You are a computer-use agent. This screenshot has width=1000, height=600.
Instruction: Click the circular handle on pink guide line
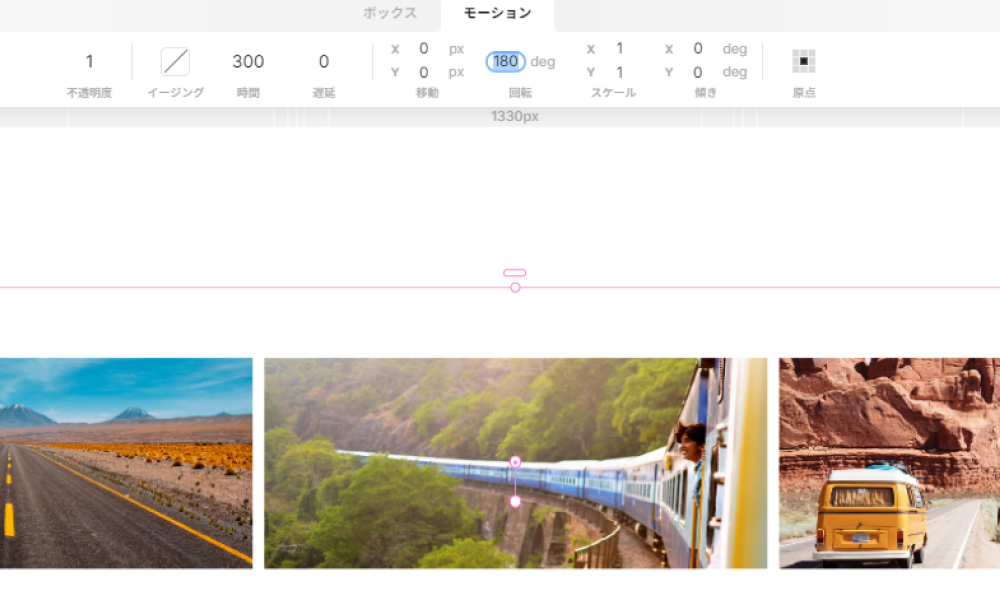tap(515, 288)
